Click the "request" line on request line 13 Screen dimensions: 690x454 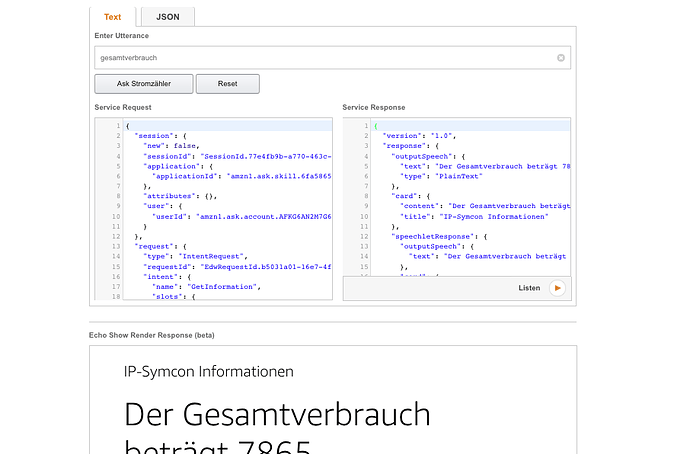(161, 246)
